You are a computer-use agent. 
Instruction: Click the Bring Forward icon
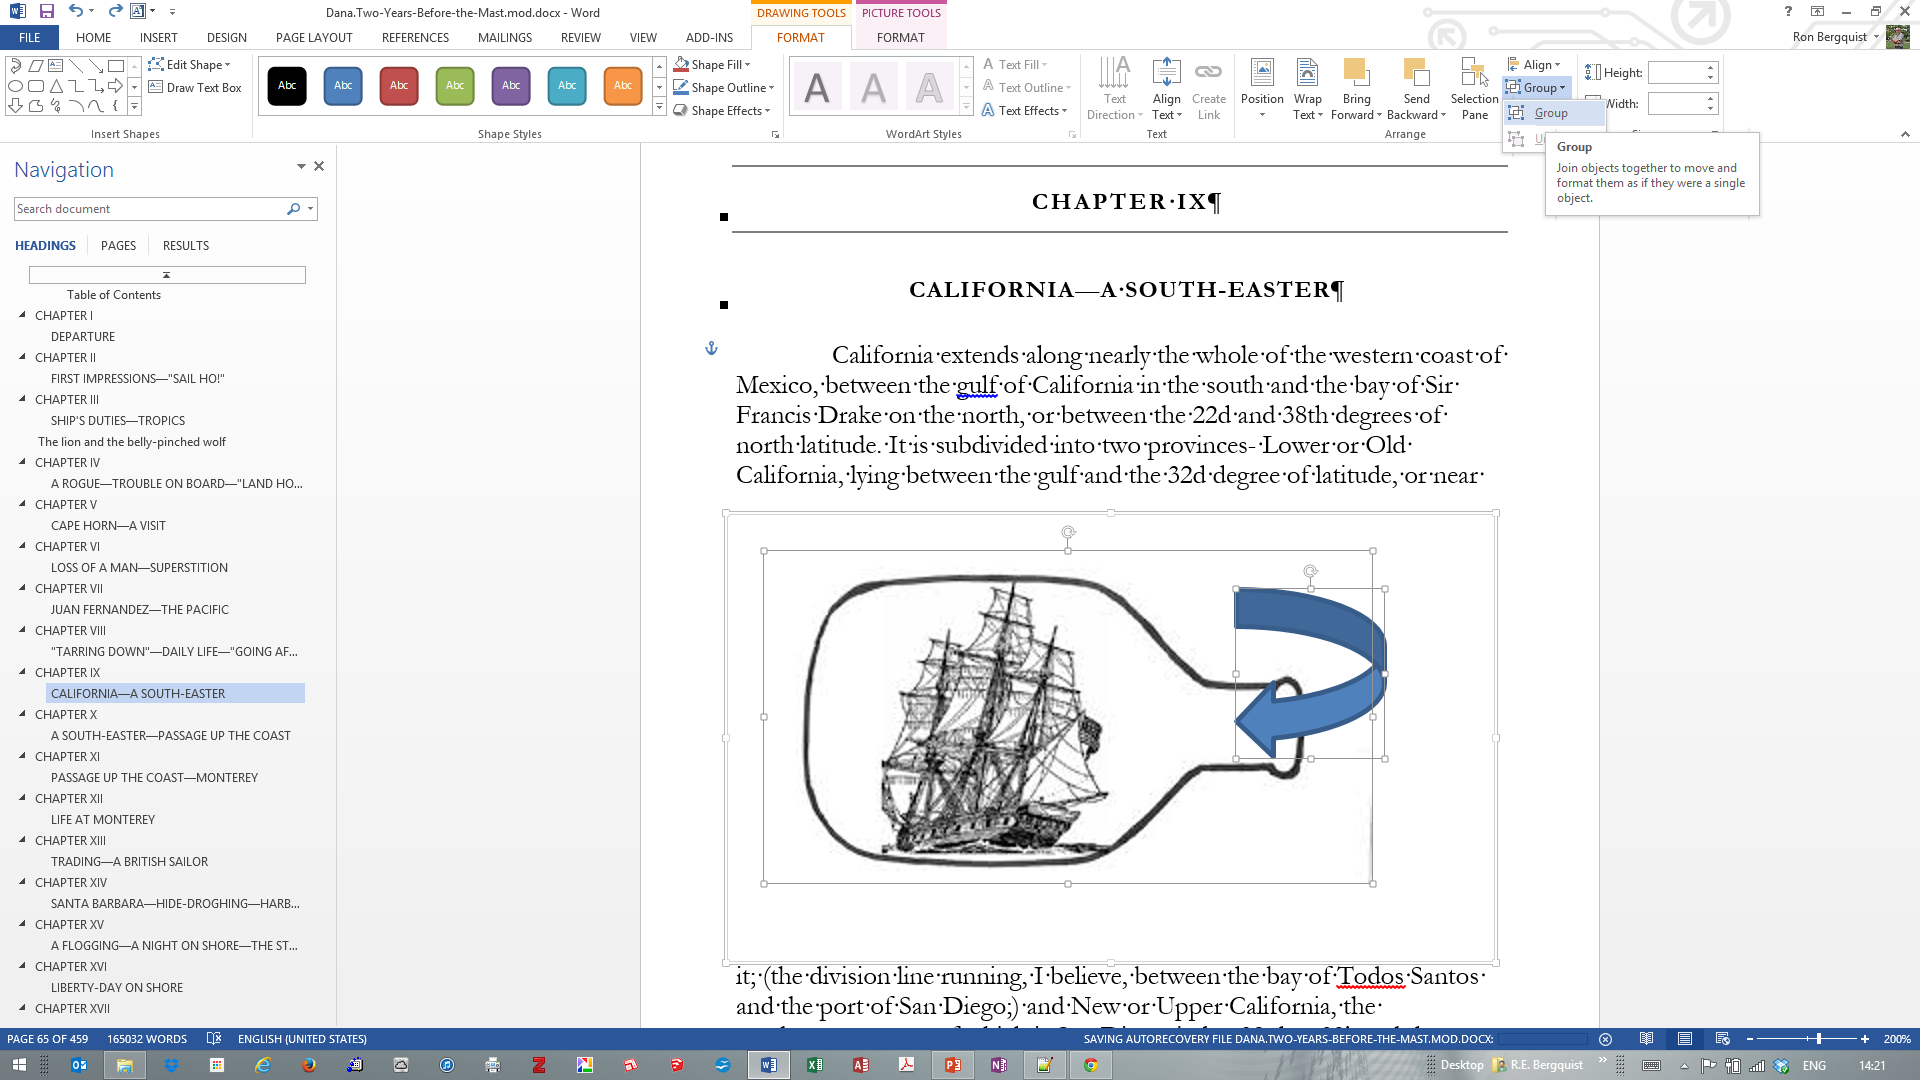click(x=1356, y=74)
